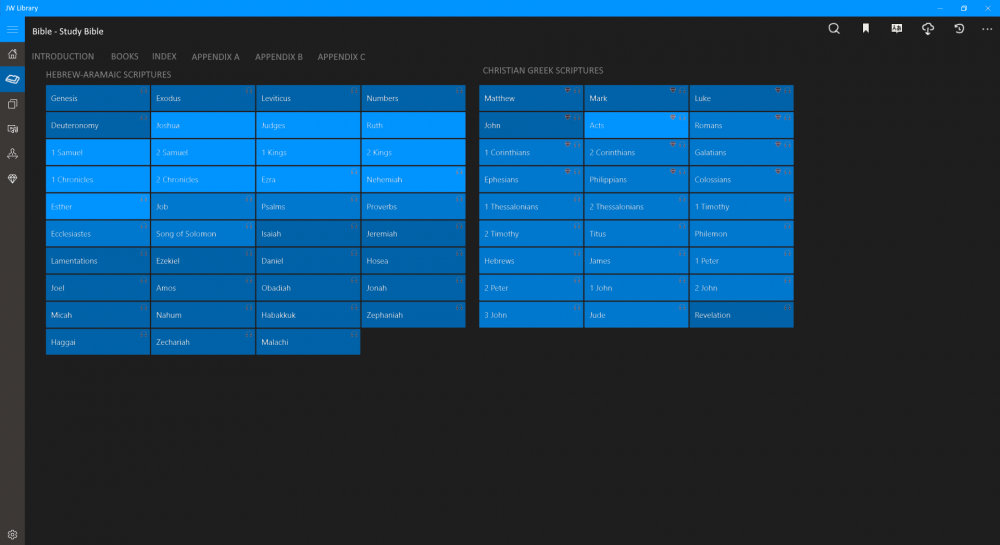This screenshot has height=545, width=1000.
Task: Select the Bible icon in the sidebar
Action: 12,79
